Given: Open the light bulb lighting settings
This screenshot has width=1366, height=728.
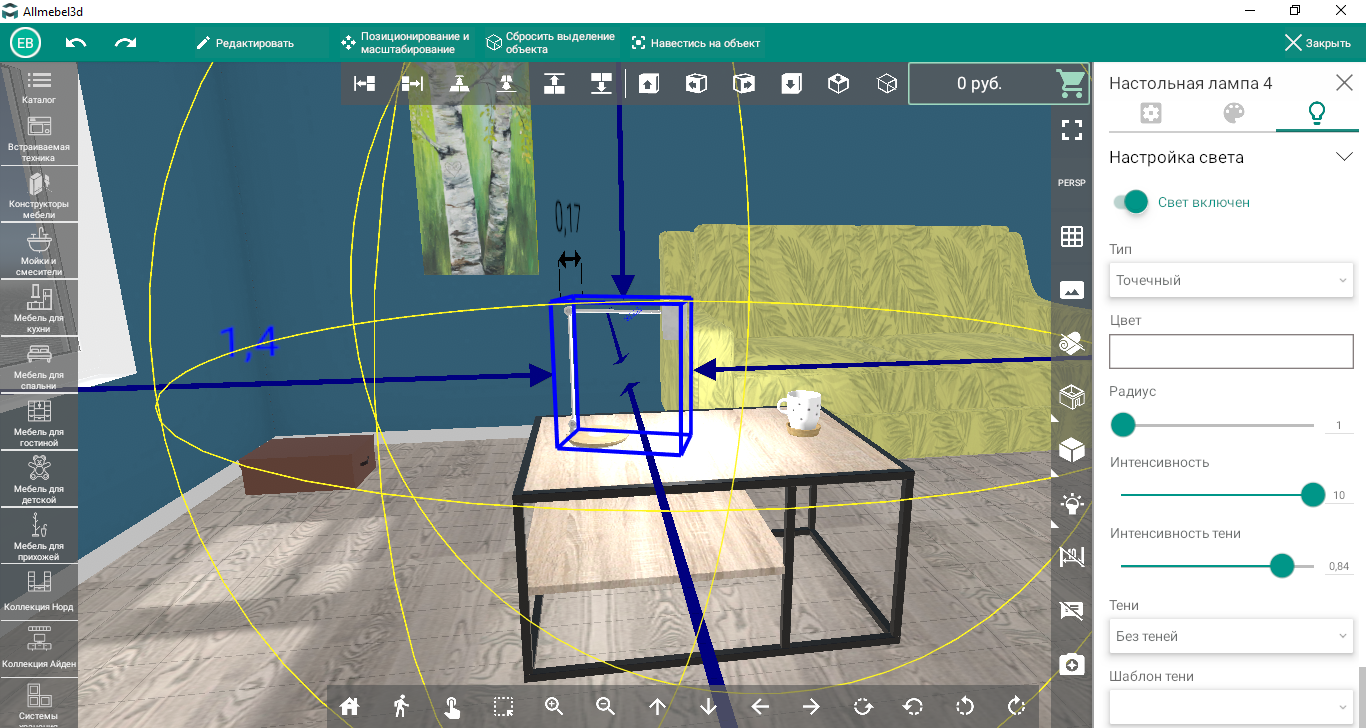Looking at the screenshot, I should point(1072,504).
